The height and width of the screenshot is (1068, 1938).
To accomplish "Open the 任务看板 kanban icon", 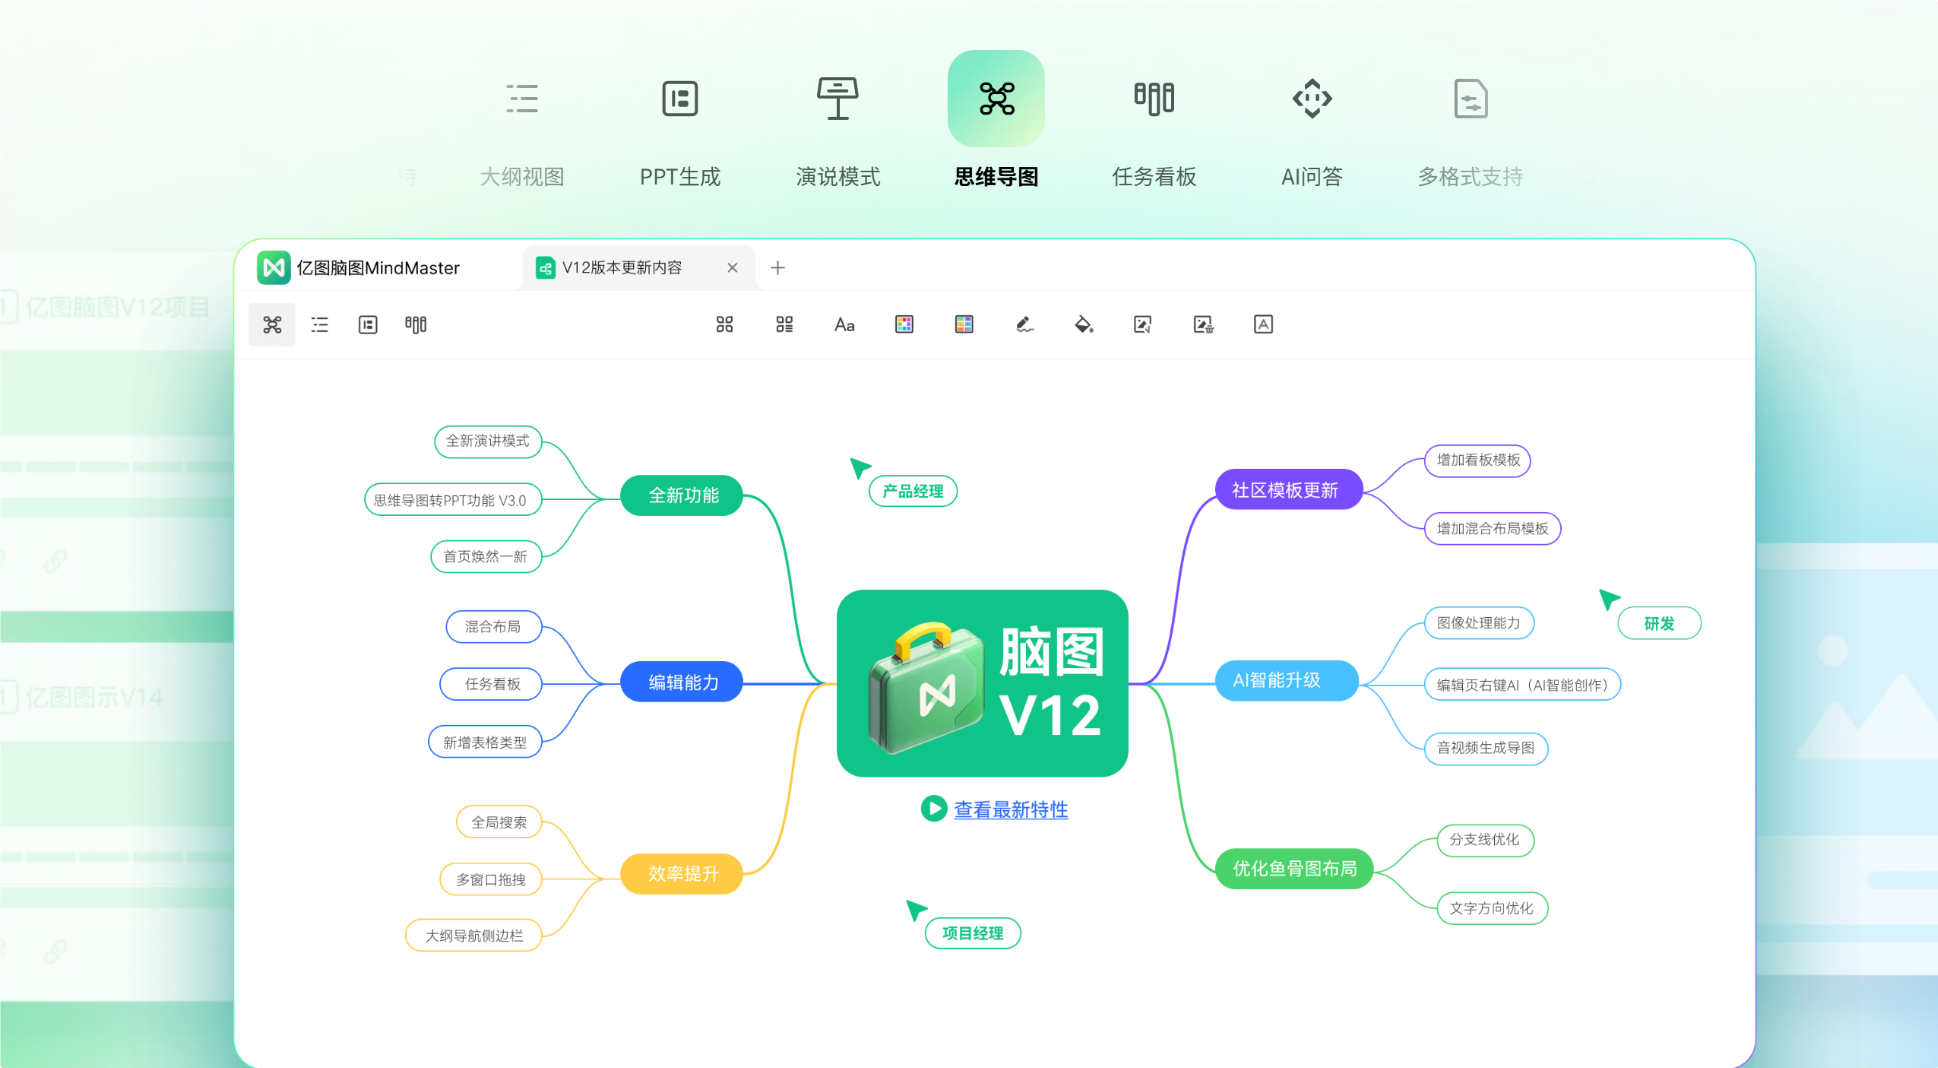I will [x=1154, y=98].
